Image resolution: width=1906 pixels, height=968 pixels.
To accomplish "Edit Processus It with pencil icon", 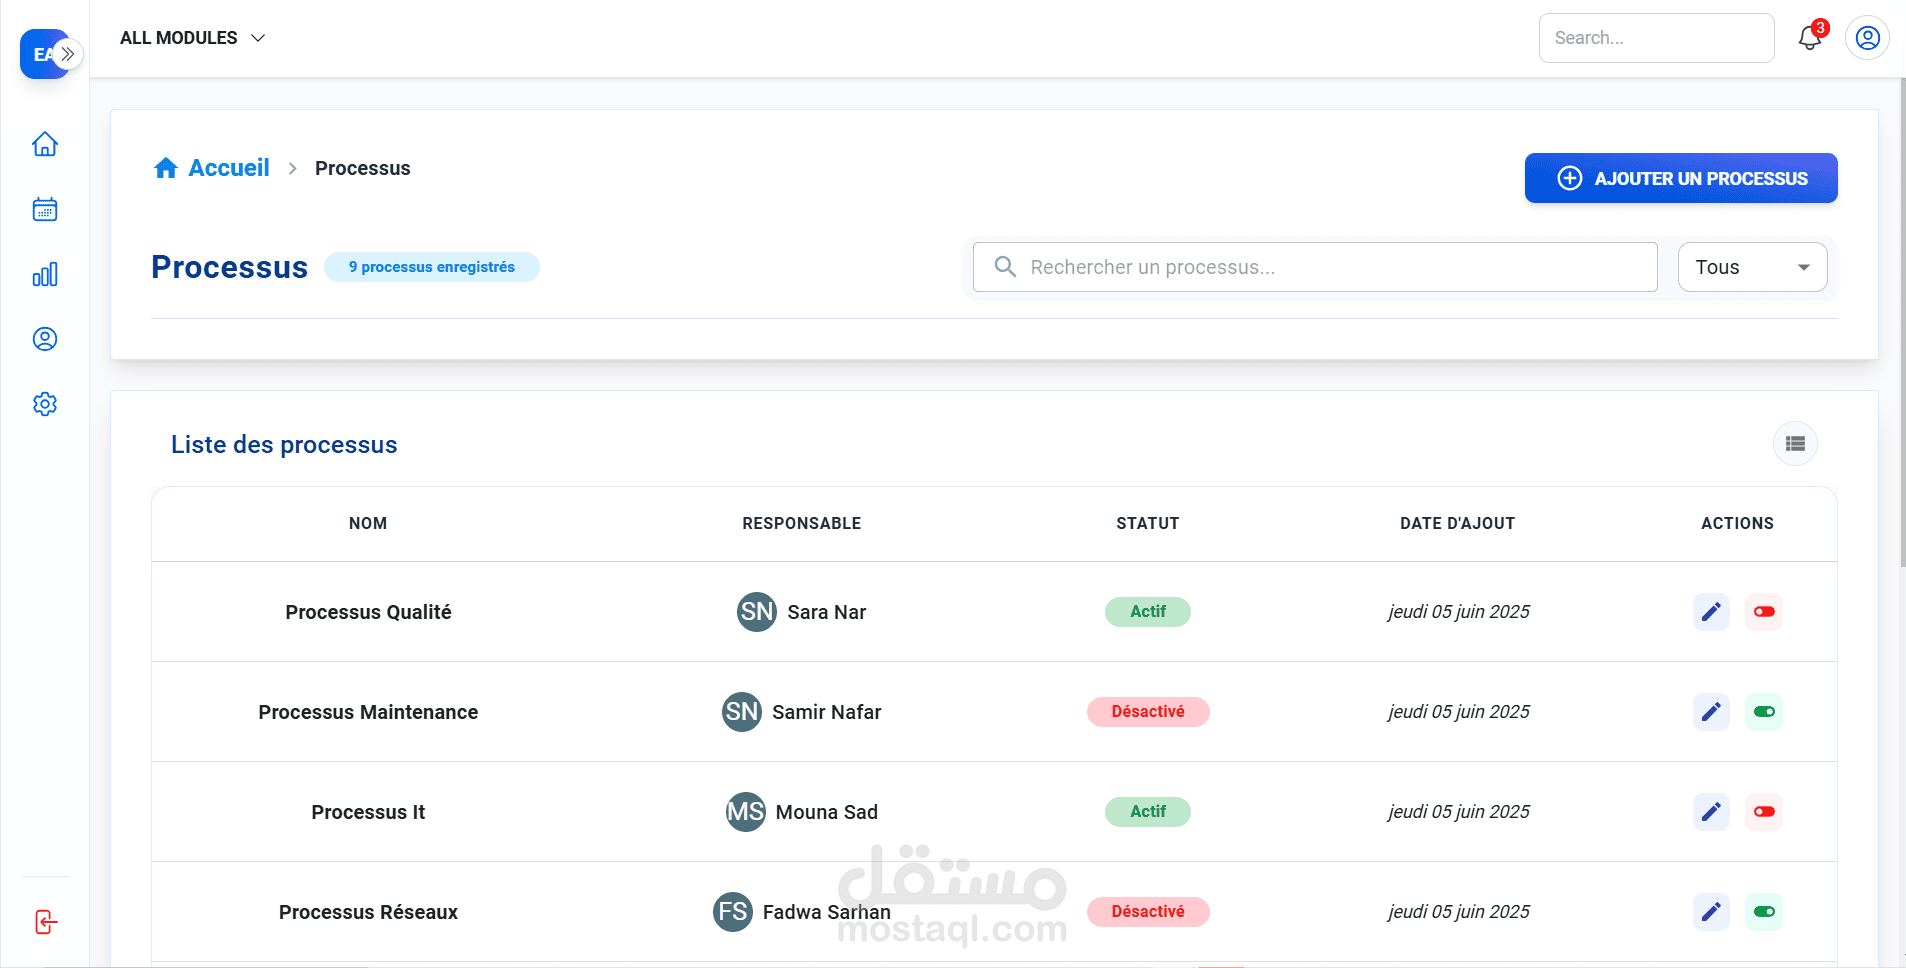I will tap(1711, 812).
